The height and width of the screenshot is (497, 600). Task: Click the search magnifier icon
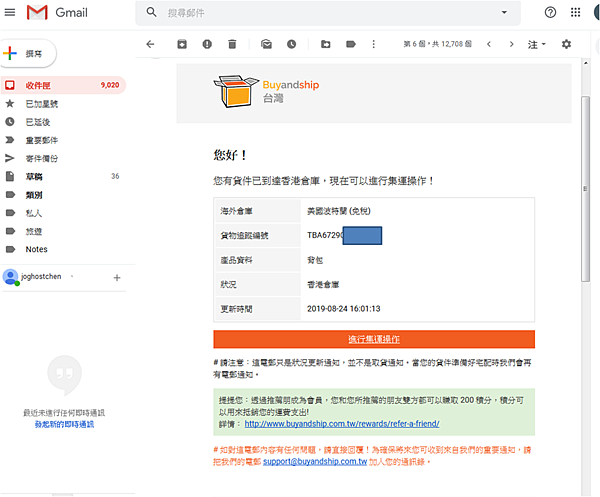coord(152,13)
